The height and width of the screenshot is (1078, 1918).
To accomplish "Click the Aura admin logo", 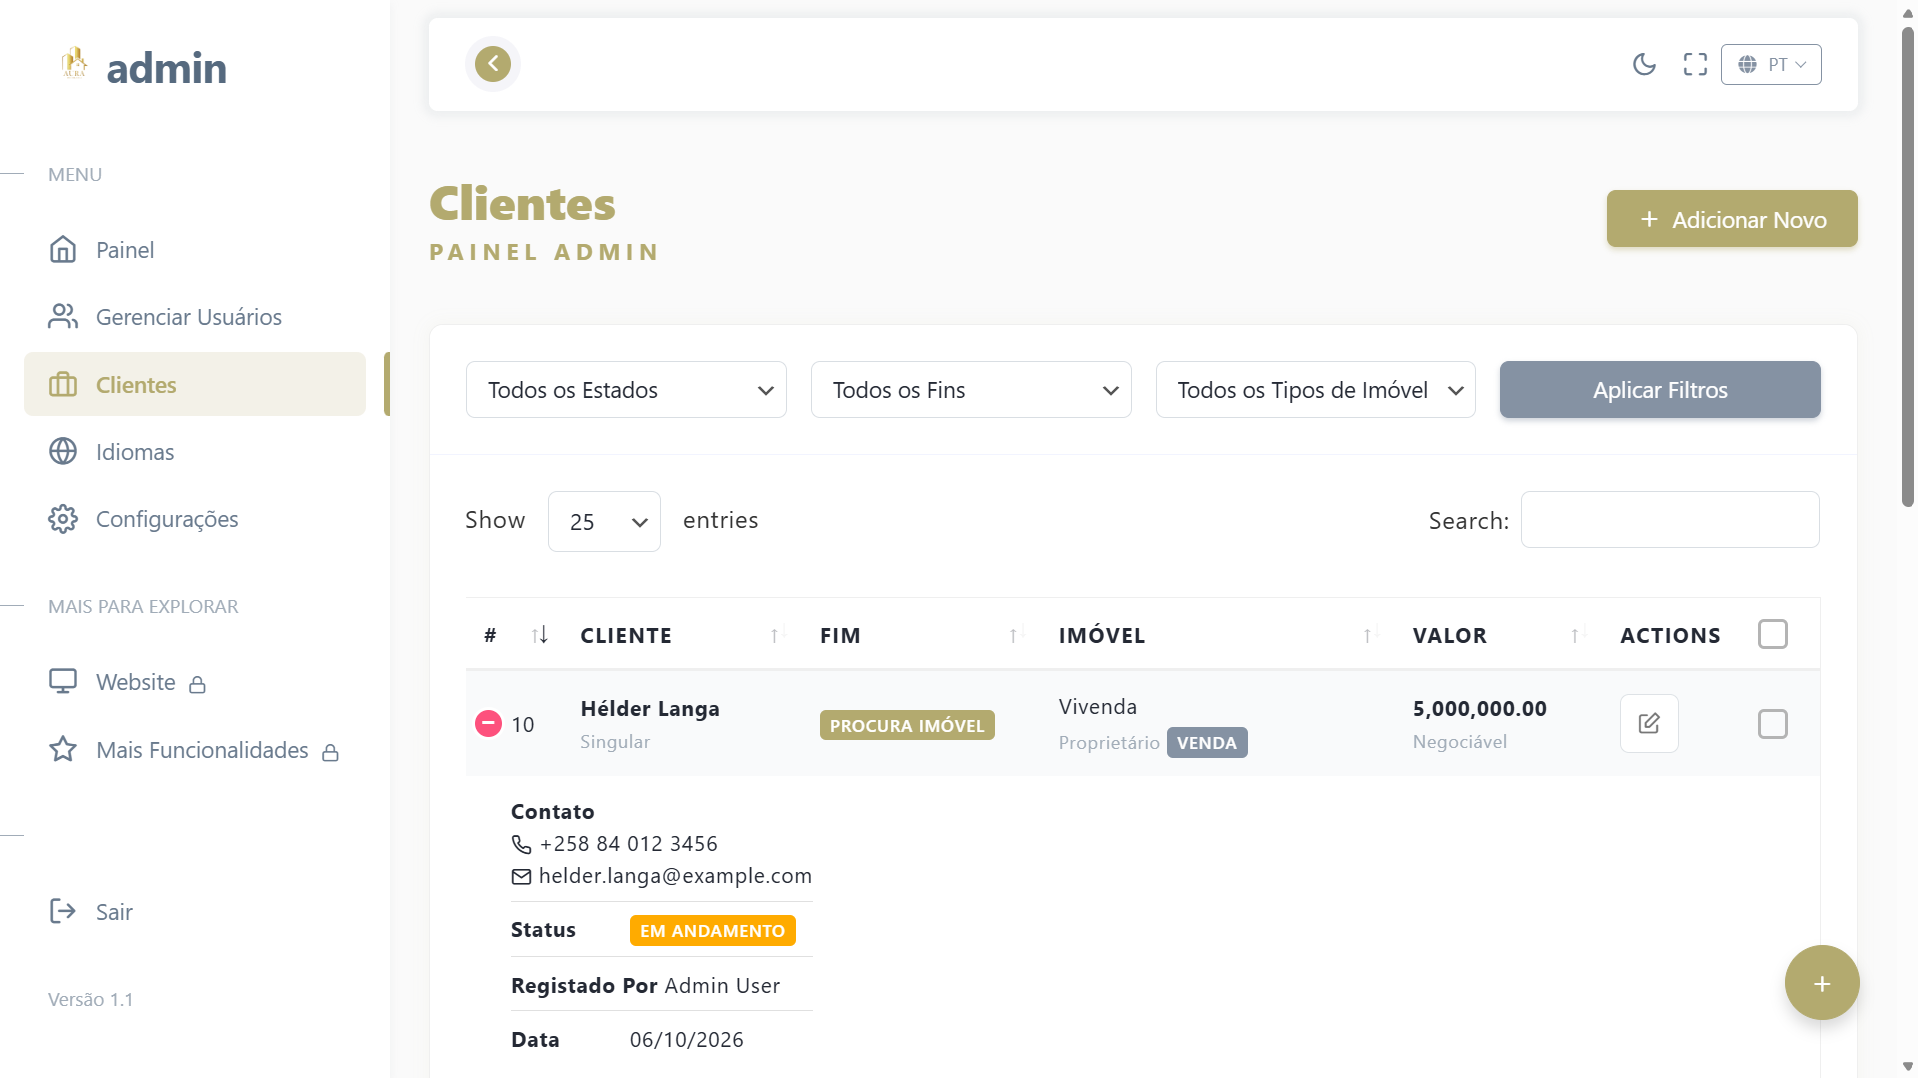I will pos(143,67).
